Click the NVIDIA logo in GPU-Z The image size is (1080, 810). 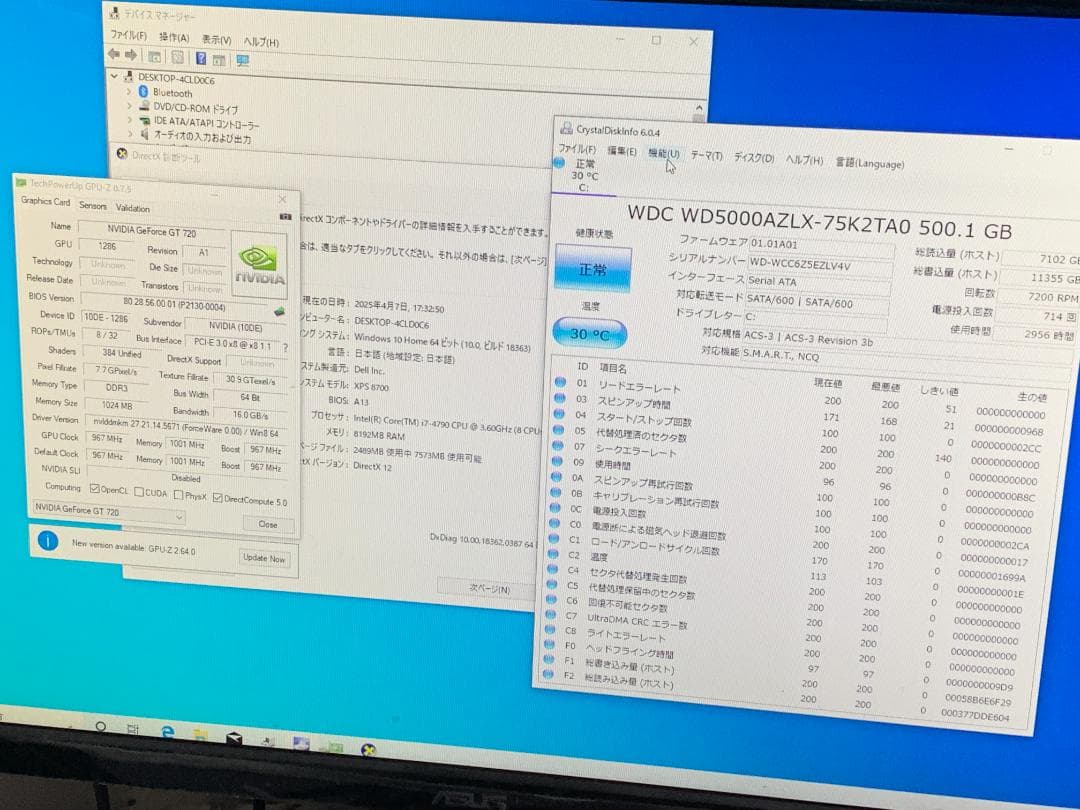(x=259, y=261)
